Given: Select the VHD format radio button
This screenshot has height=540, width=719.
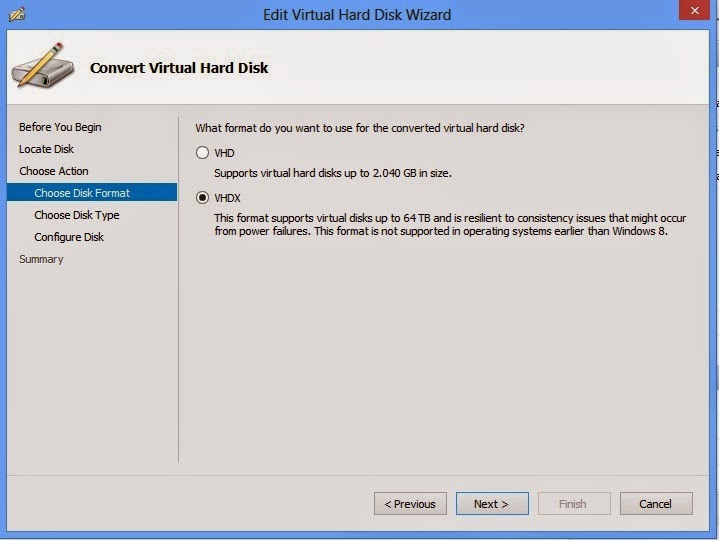Looking at the screenshot, I should (x=203, y=153).
